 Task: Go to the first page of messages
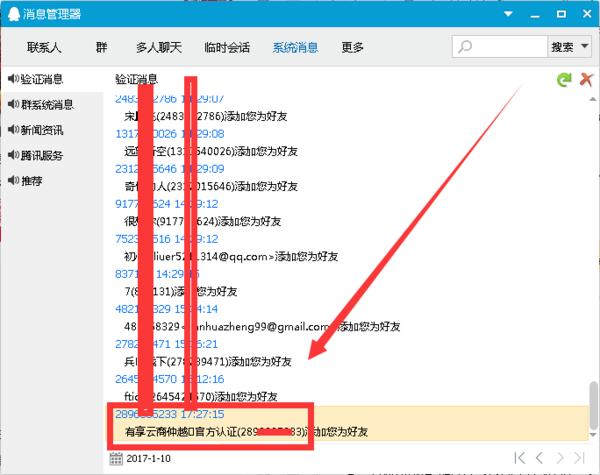click(520, 458)
